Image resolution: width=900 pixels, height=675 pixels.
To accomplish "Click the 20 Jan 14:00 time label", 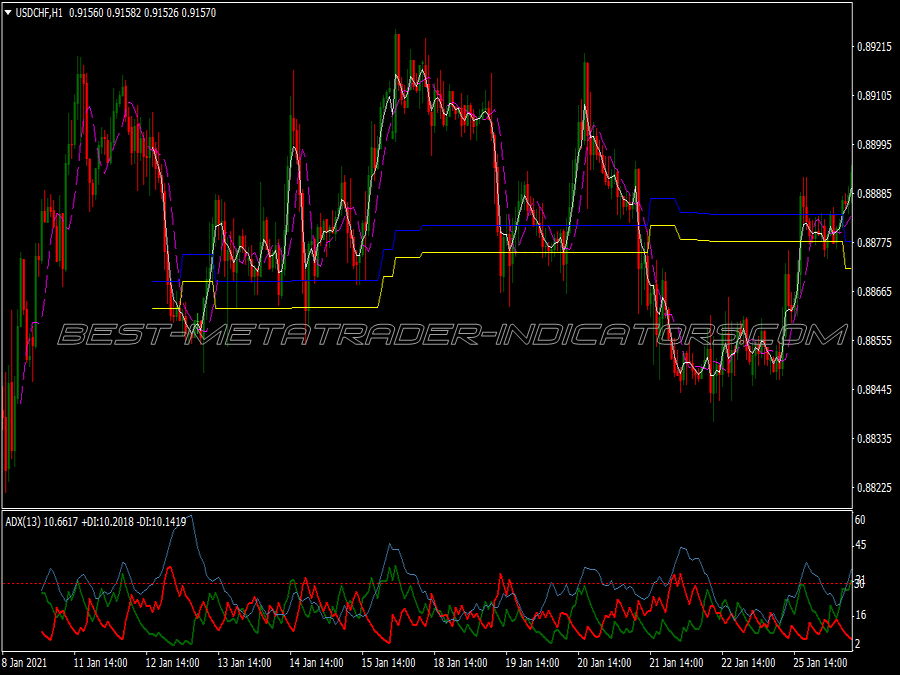I will [x=604, y=662].
